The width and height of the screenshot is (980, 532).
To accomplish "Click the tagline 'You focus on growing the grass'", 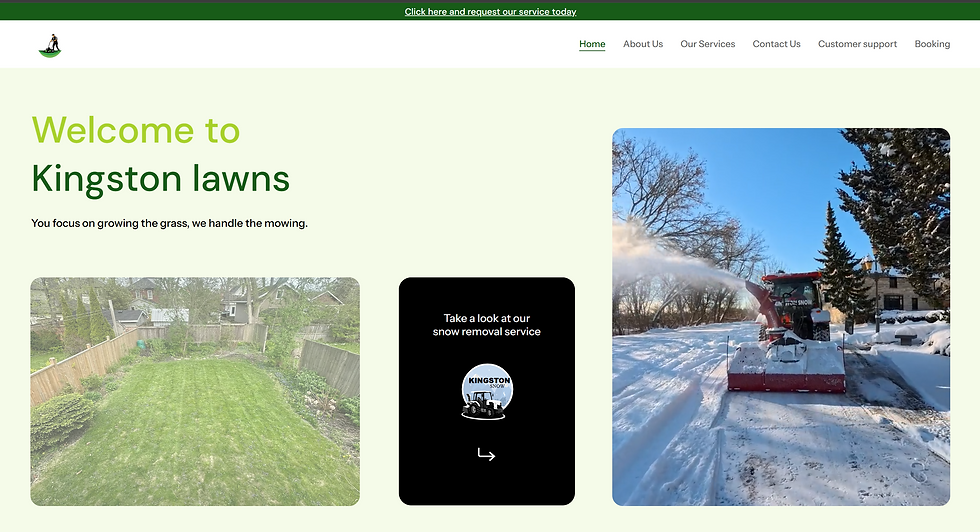I will click(169, 223).
